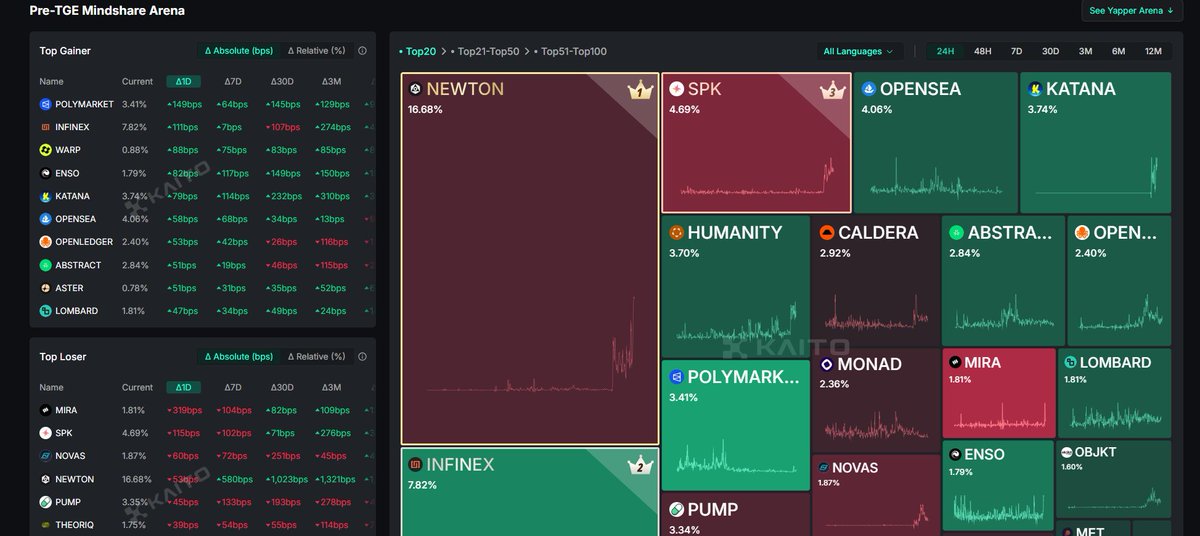Image resolution: width=1200 pixels, height=536 pixels.
Task: Sort Top Loser by Δ30D column
Action: 283,387
